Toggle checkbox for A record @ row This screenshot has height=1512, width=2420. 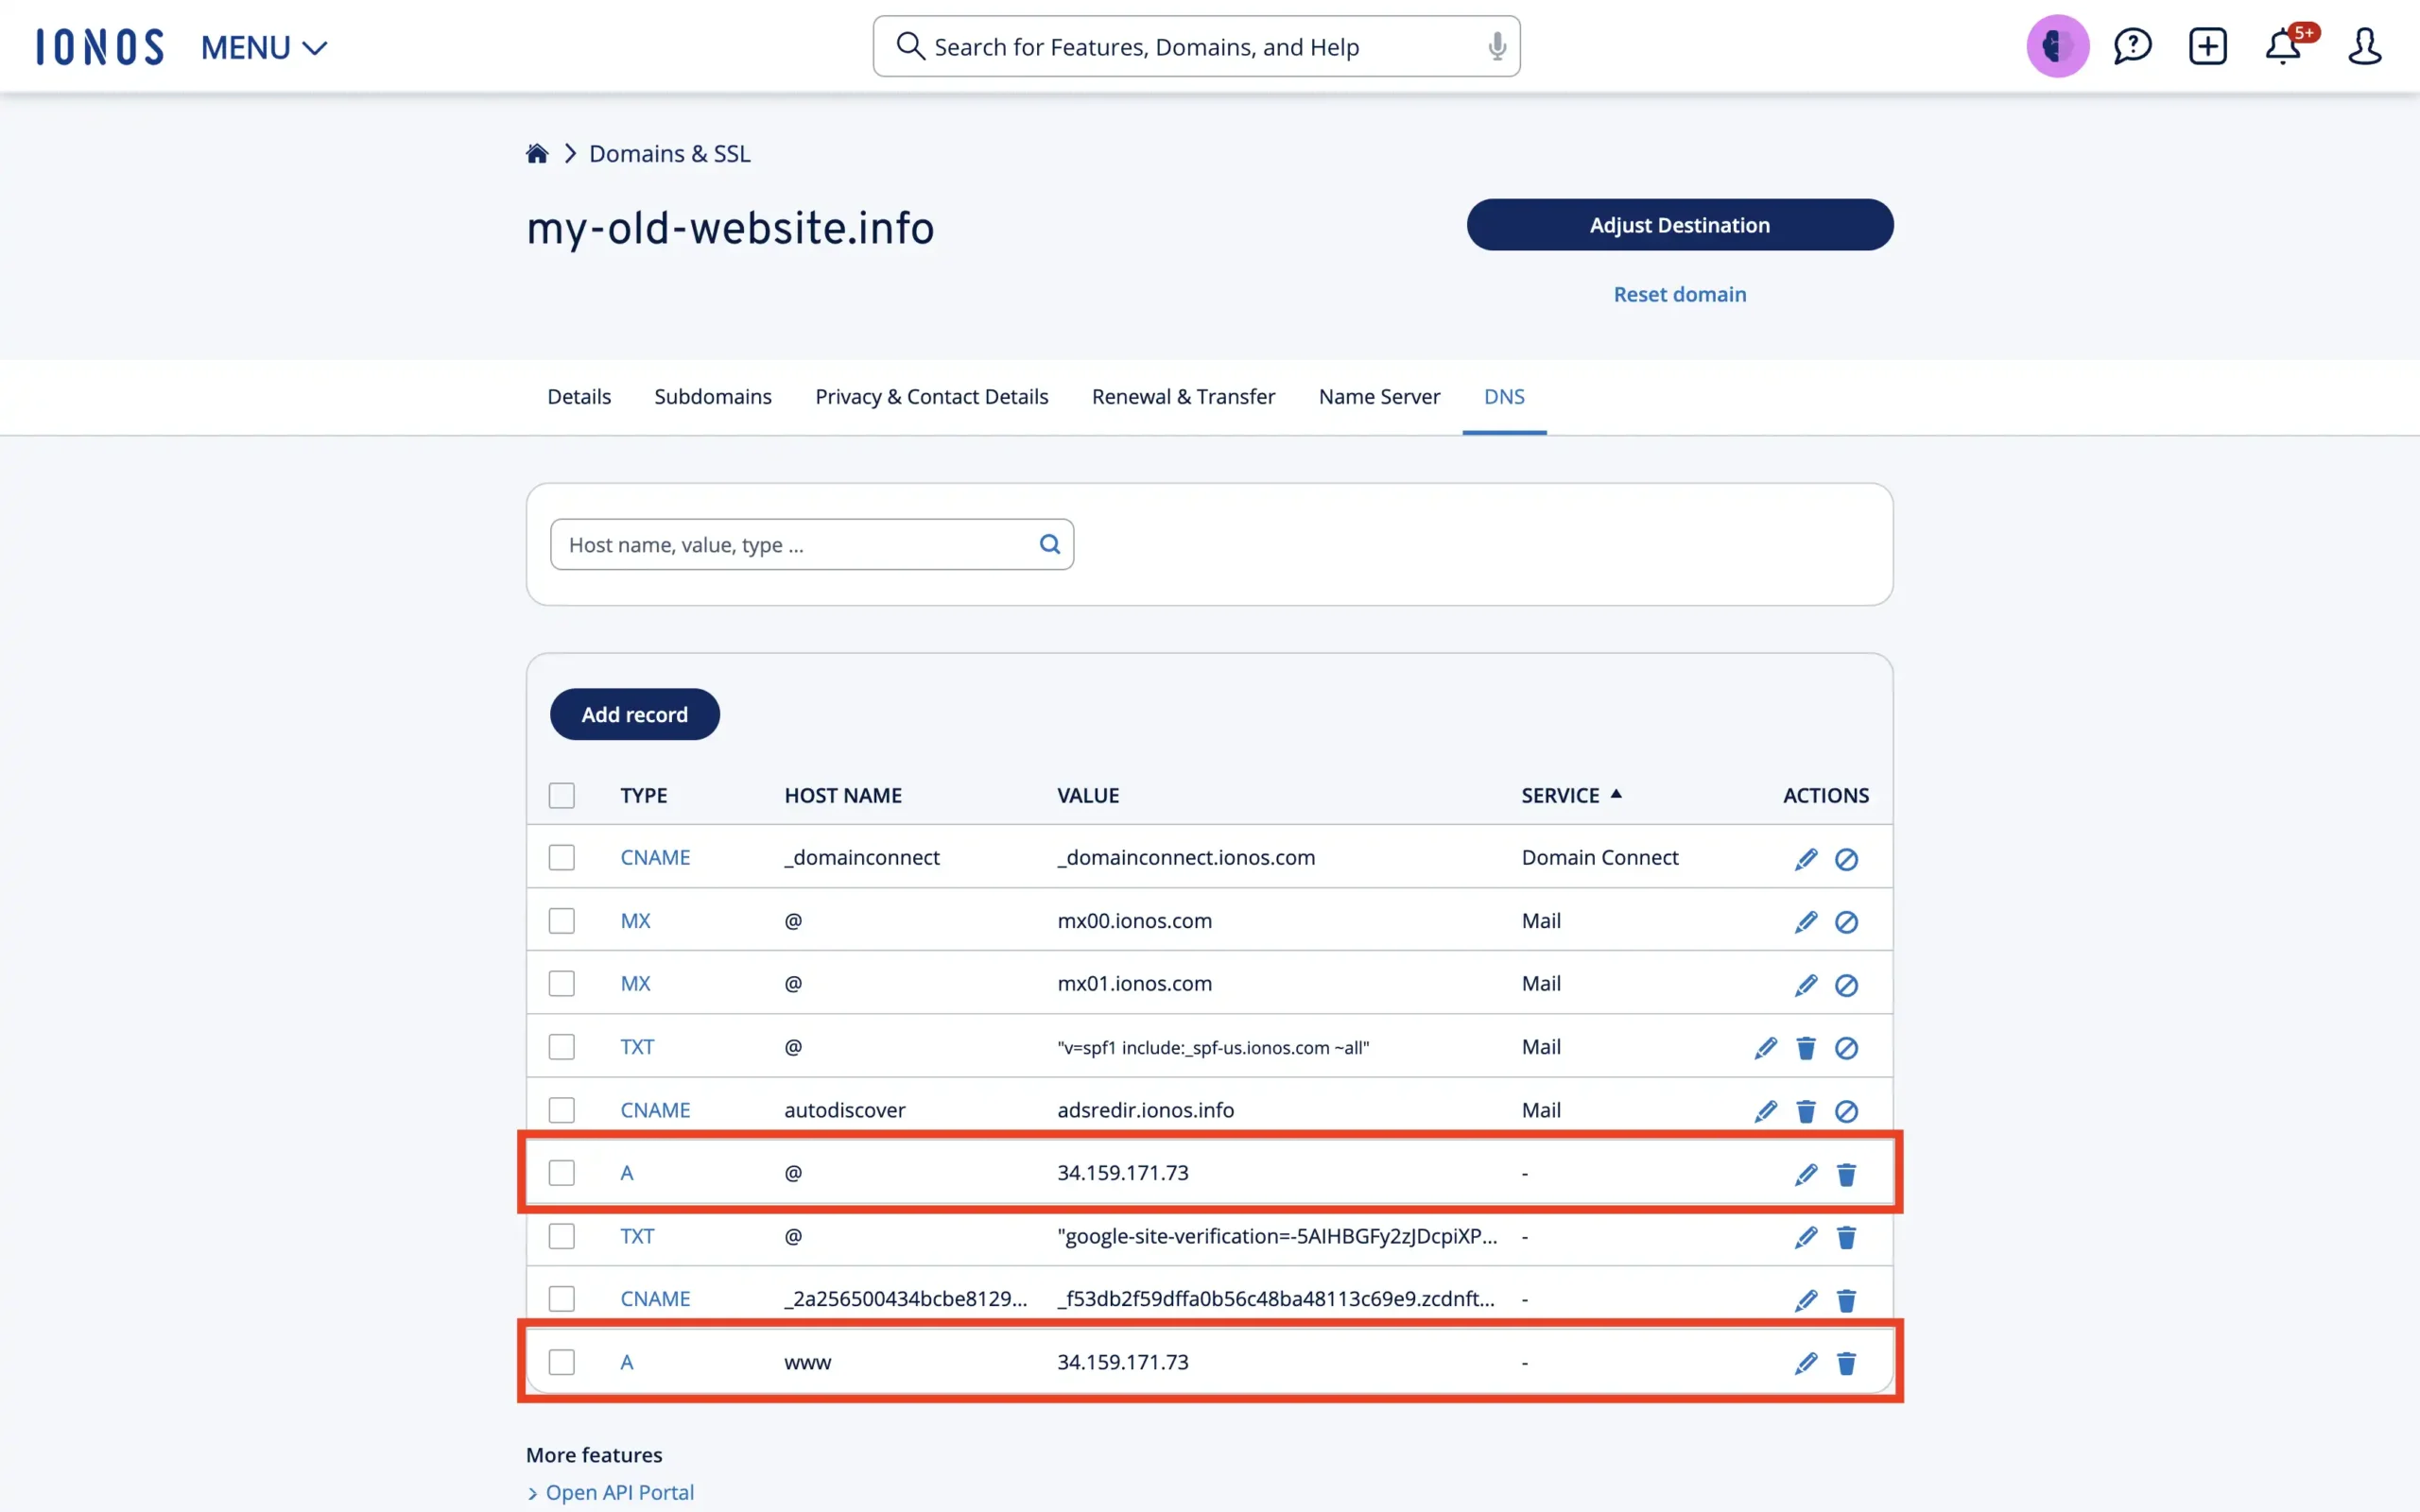point(561,1173)
